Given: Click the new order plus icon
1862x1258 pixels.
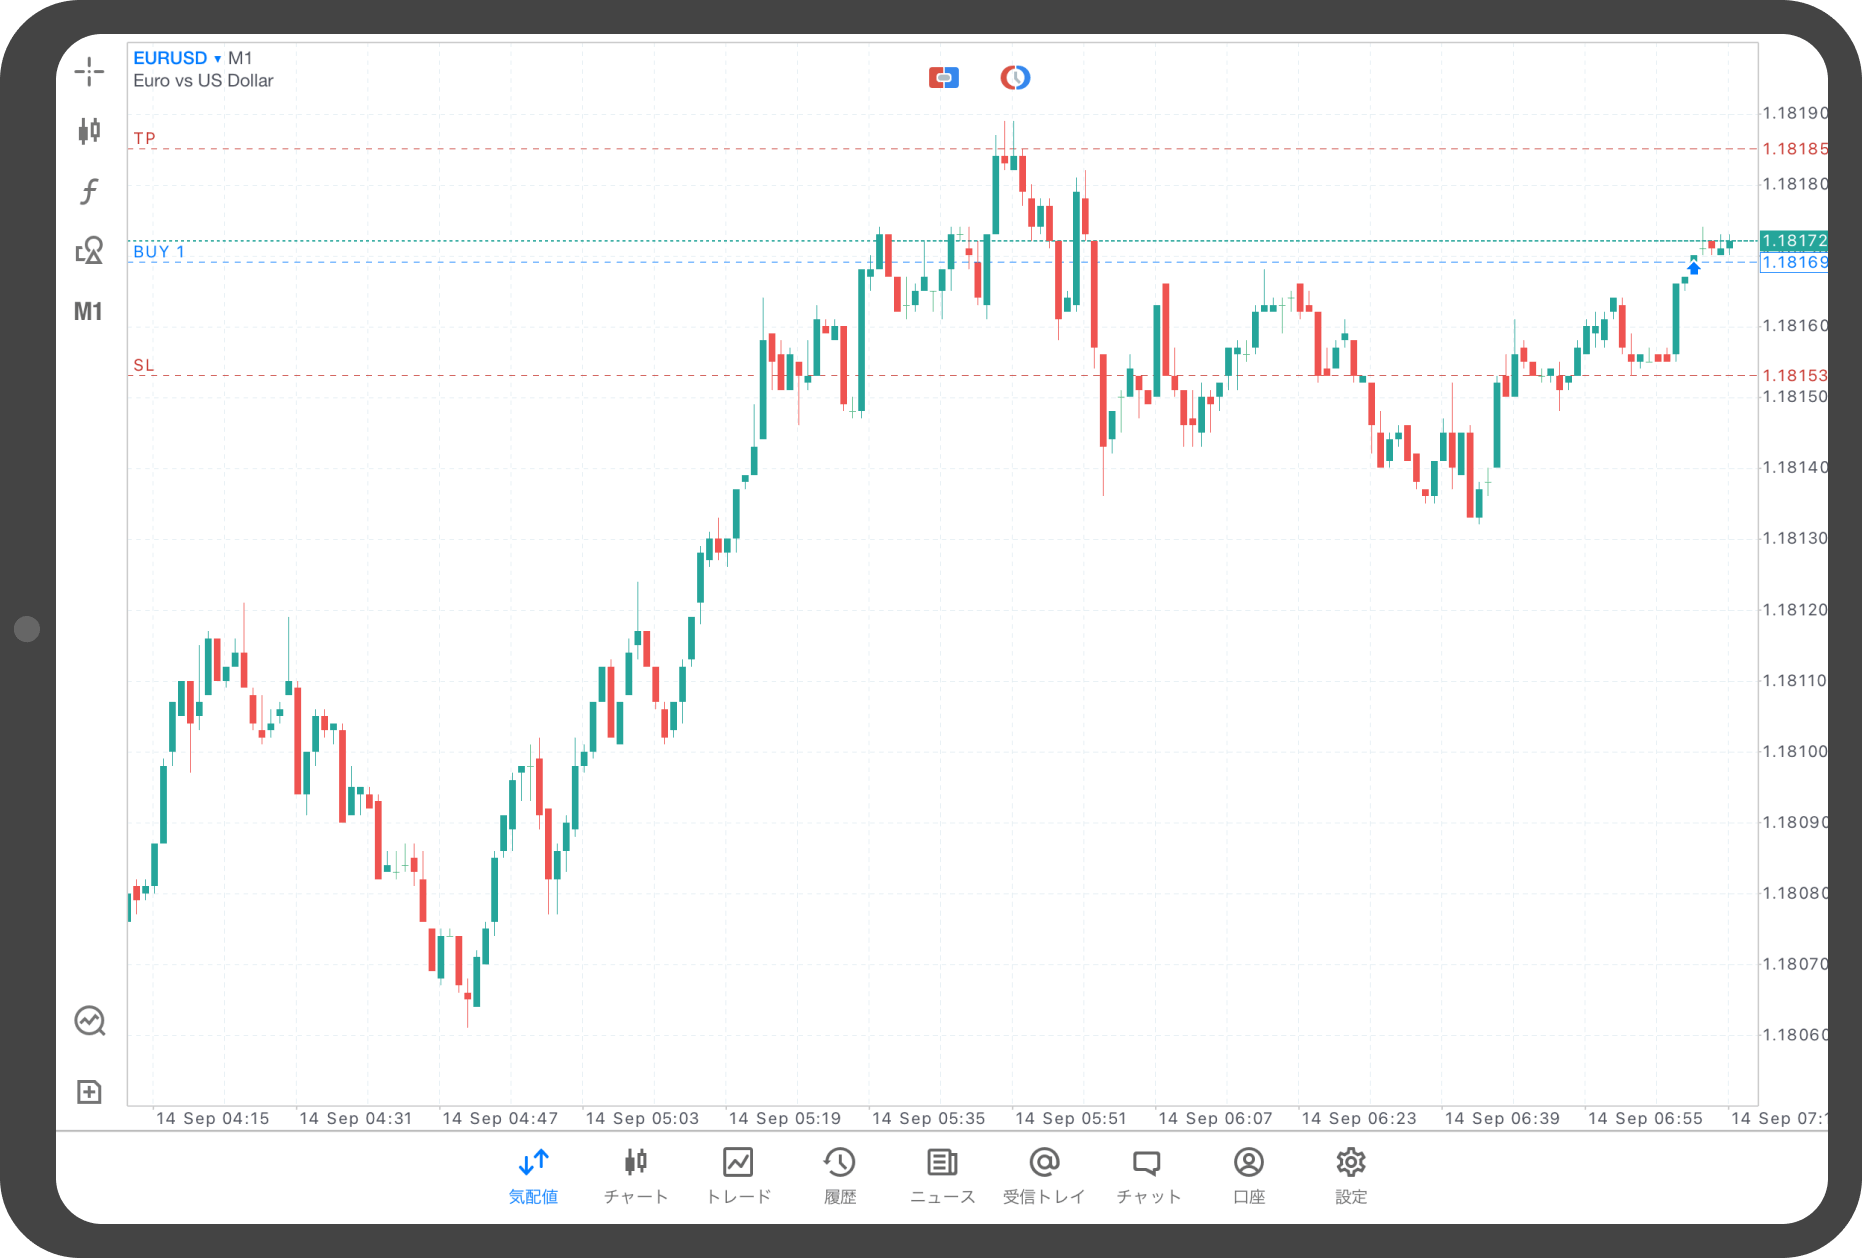Looking at the screenshot, I should 89,1092.
